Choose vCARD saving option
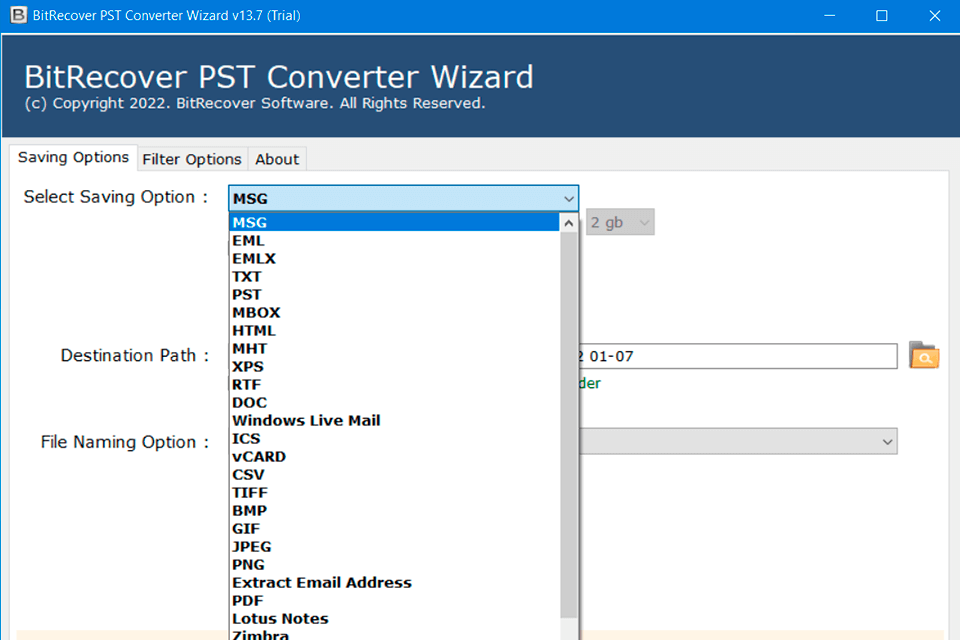 coord(394,457)
